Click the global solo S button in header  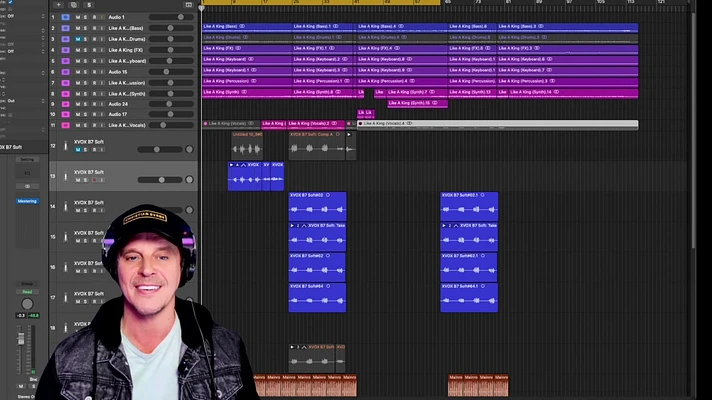[90, 4]
